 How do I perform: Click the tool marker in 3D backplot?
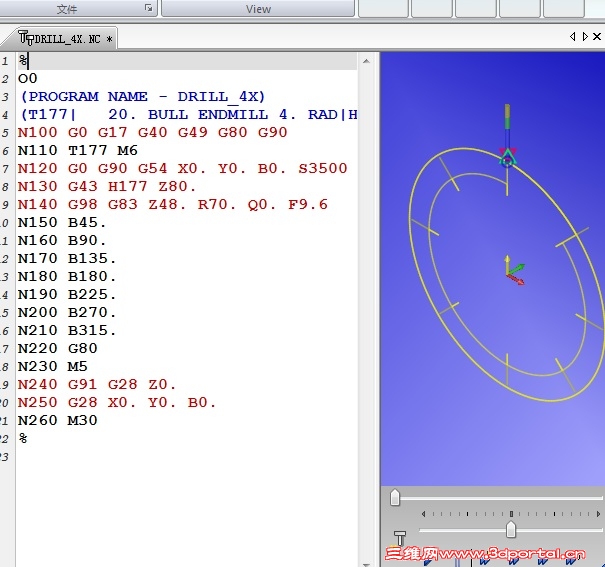pyautogui.click(x=507, y=157)
